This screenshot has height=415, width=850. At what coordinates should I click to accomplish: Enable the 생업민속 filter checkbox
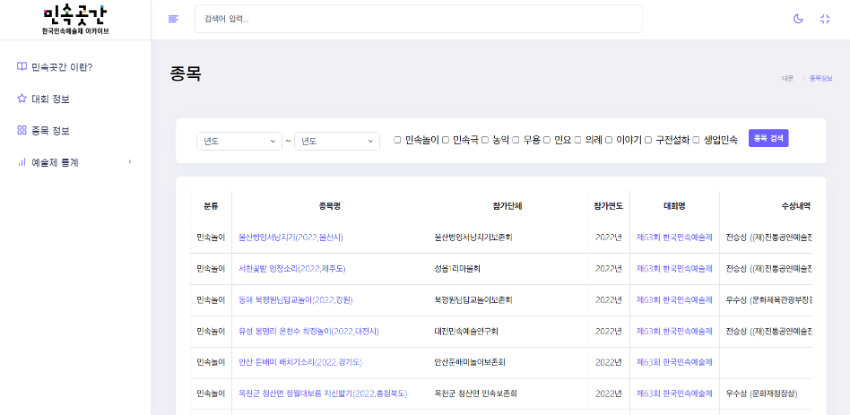[696, 140]
